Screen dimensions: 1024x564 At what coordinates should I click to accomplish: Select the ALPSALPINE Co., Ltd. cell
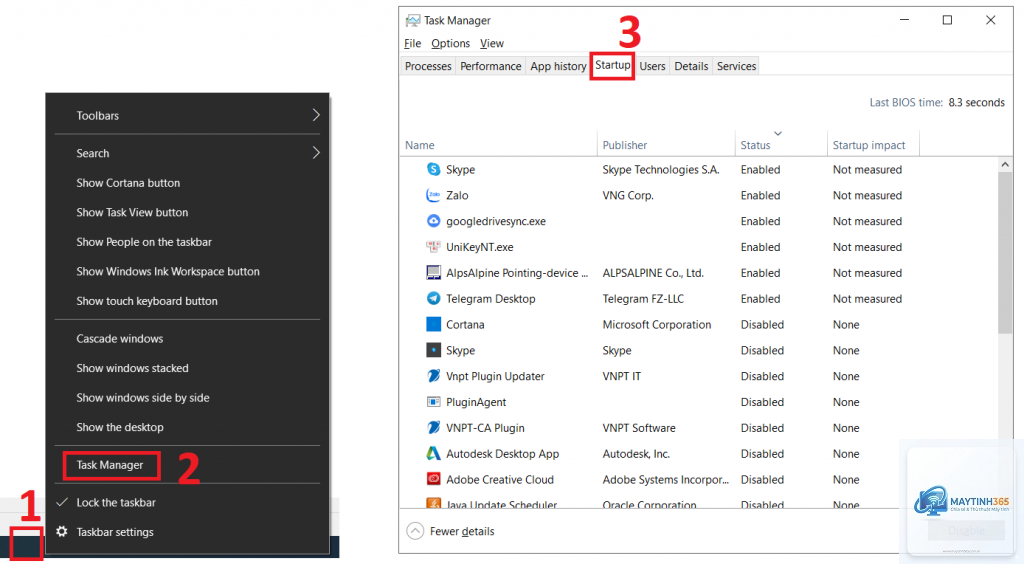pyautogui.click(x=653, y=273)
